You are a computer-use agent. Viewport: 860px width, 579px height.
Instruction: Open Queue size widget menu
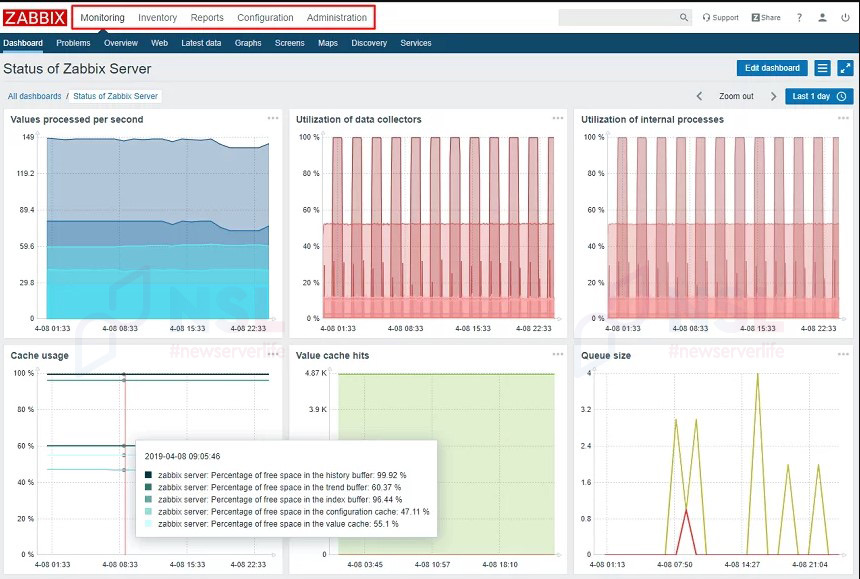(x=843, y=354)
